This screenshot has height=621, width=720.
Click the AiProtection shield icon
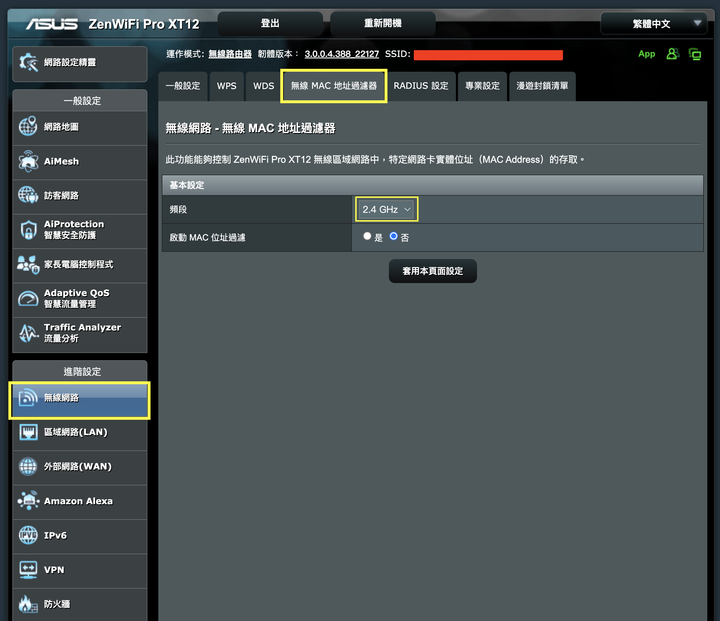28,230
